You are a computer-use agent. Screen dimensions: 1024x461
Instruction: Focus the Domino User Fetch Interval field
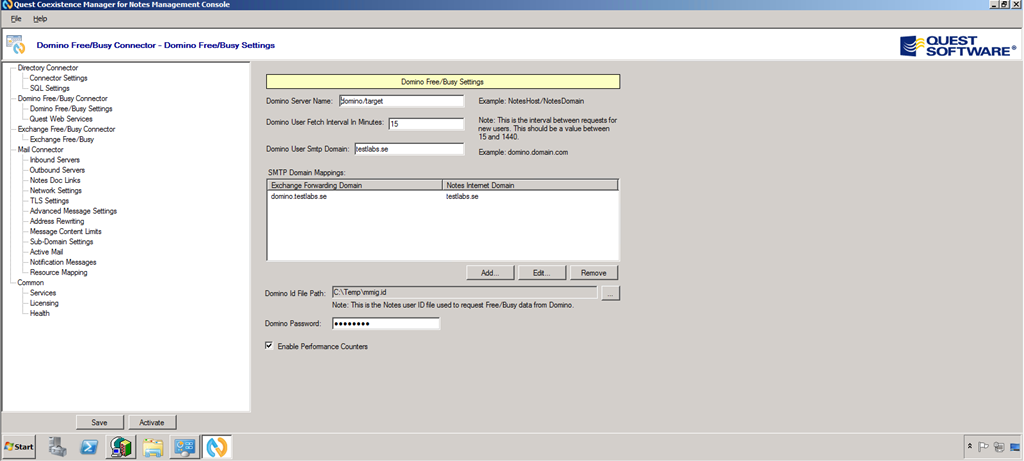[x=426, y=123]
